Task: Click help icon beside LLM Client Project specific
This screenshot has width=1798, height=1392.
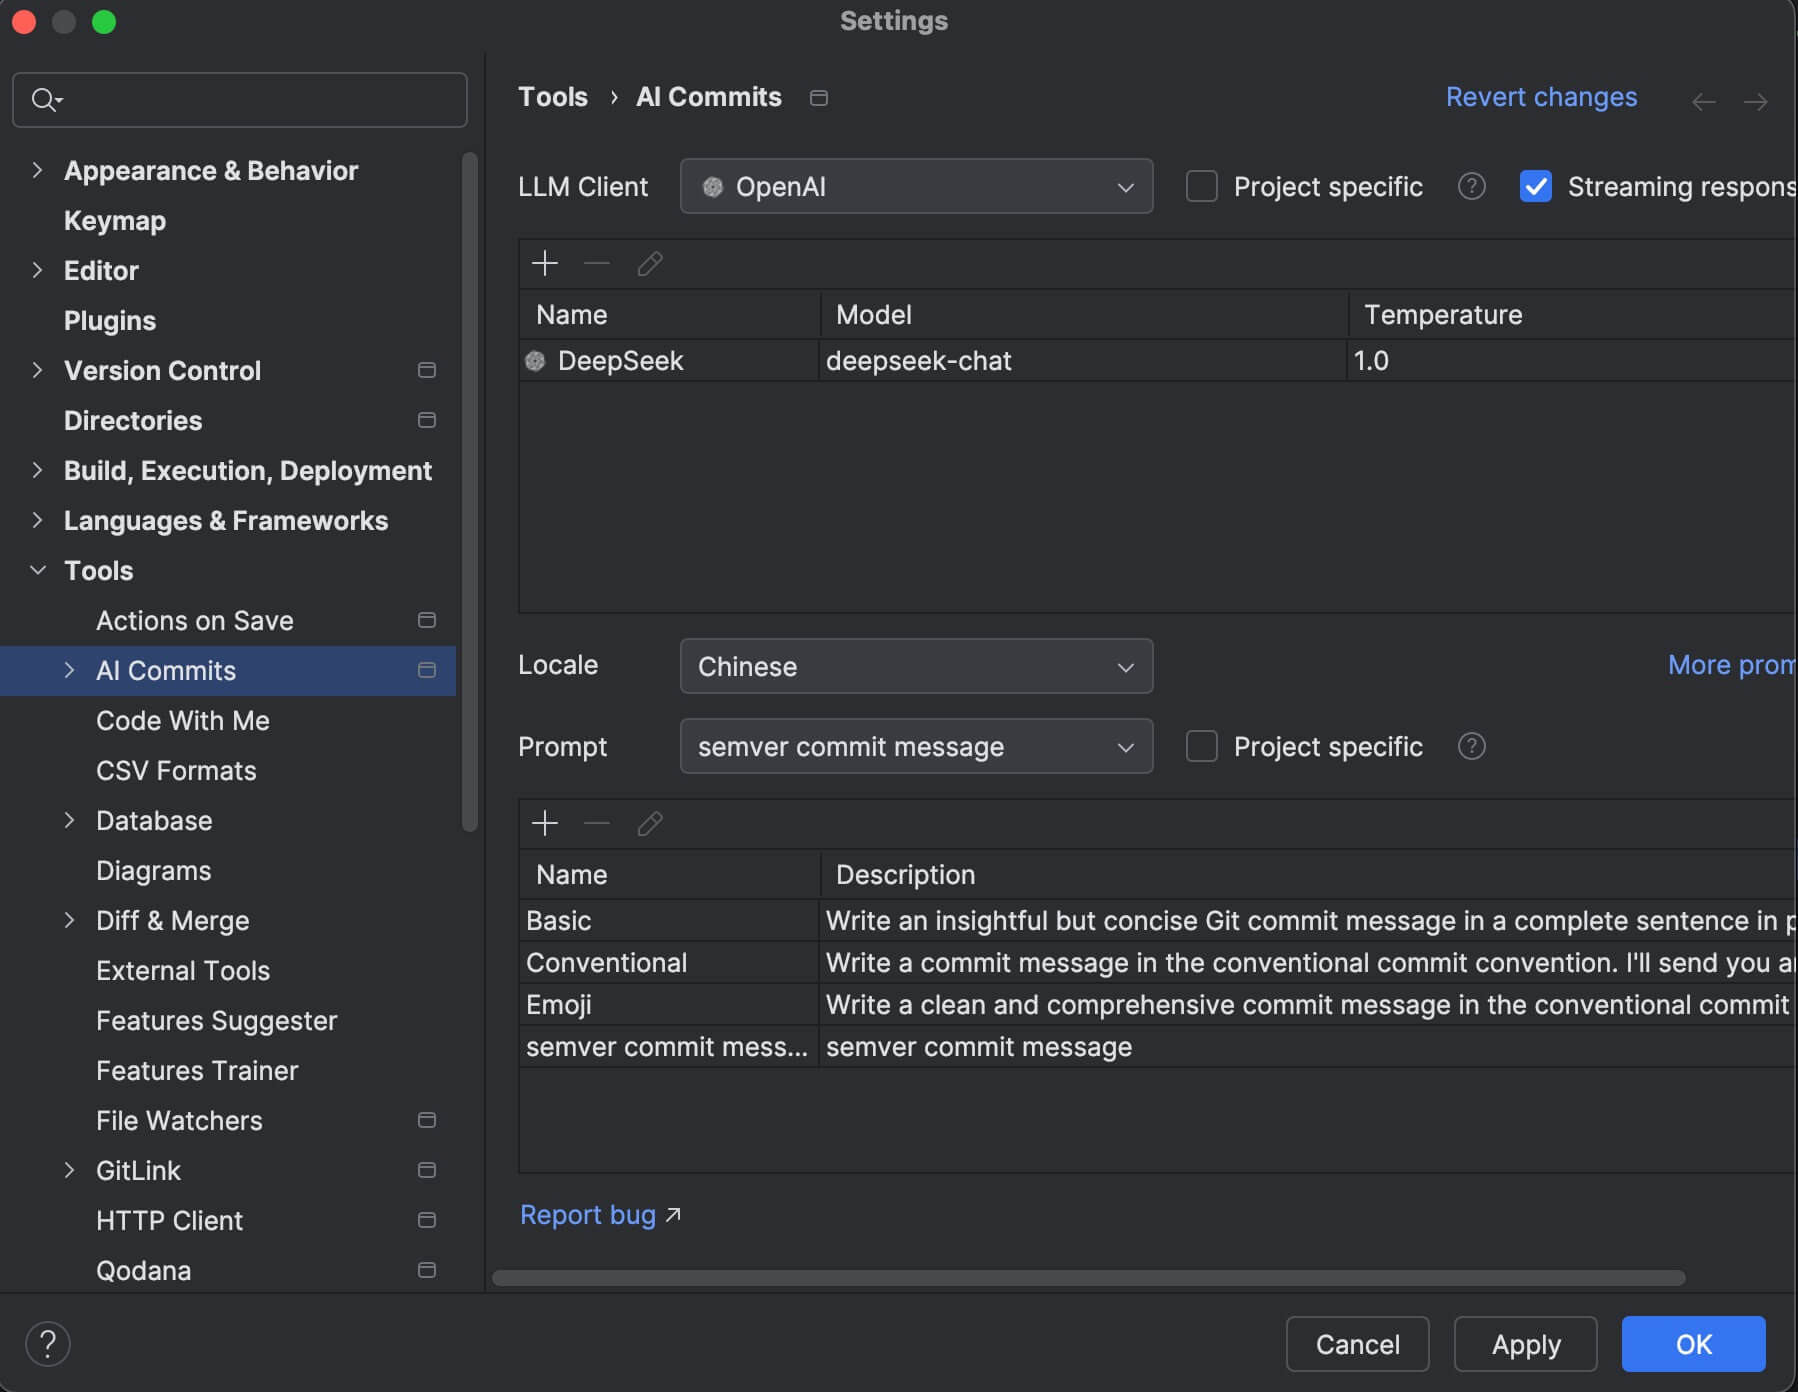Action: 1471,186
